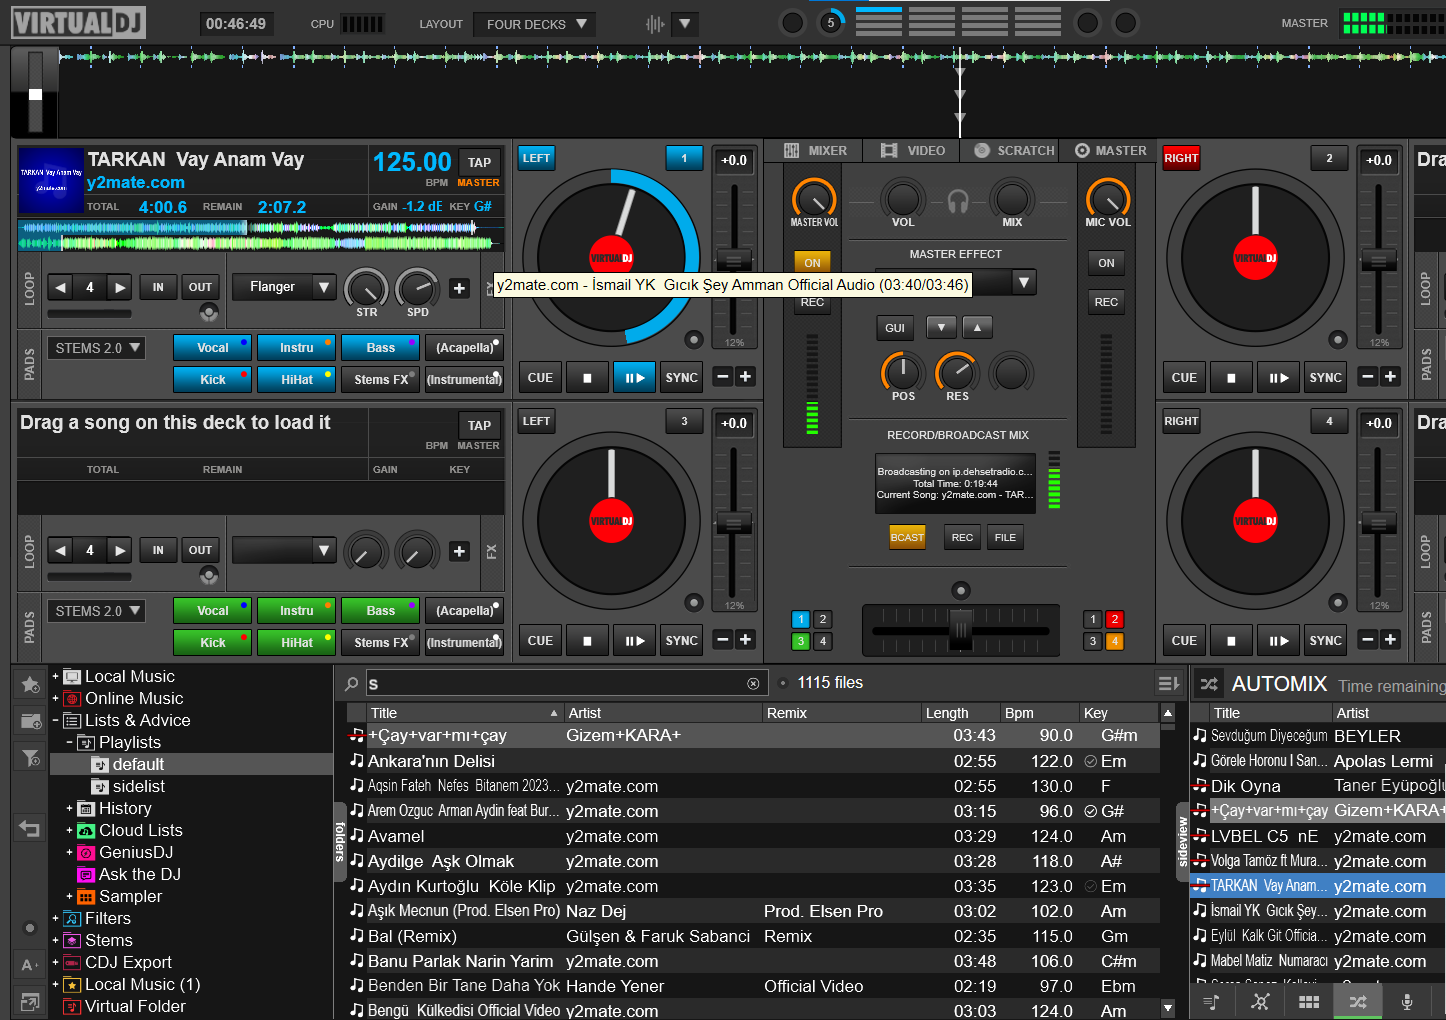Image resolution: width=1446 pixels, height=1020 pixels.
Task: Click the plus icon beside deck 1 SPD knob
Action: pyautogui.click(x=459, y=288)
